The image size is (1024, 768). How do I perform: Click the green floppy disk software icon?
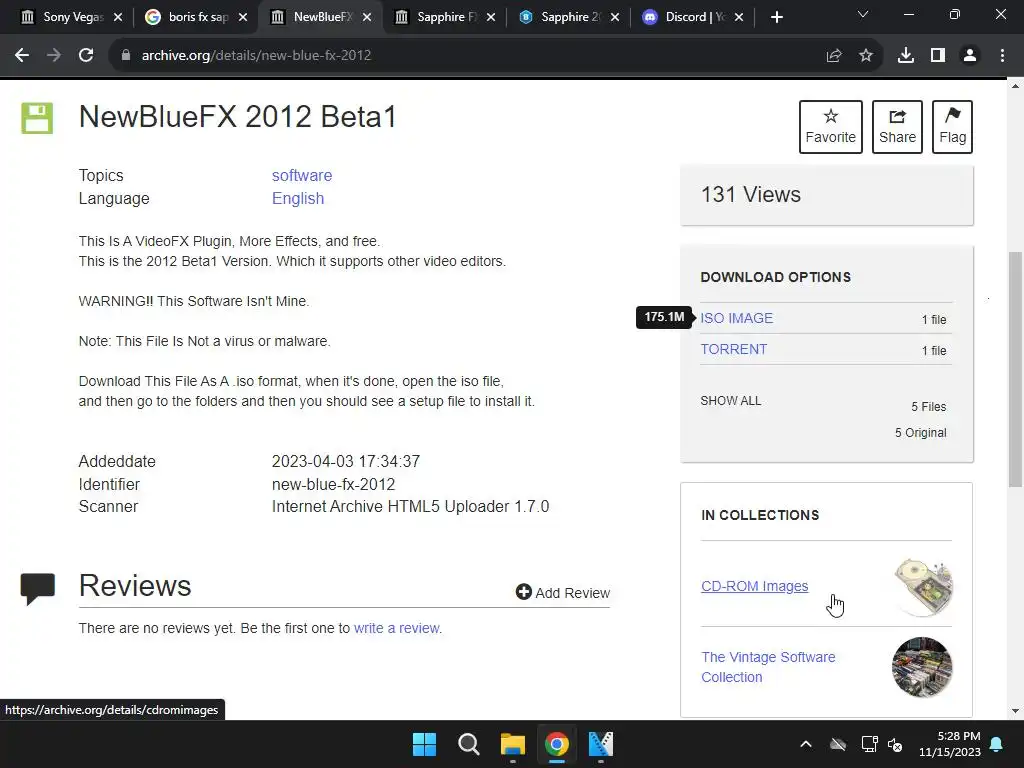click(37, 118)
